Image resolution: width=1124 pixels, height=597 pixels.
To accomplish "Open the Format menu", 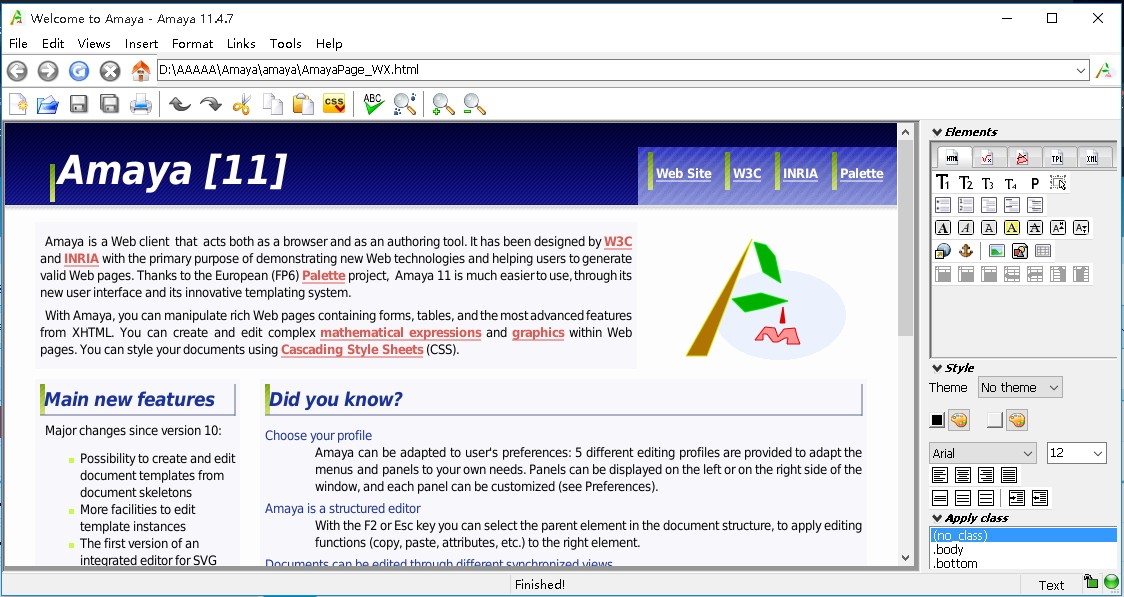I will point(192,44).
